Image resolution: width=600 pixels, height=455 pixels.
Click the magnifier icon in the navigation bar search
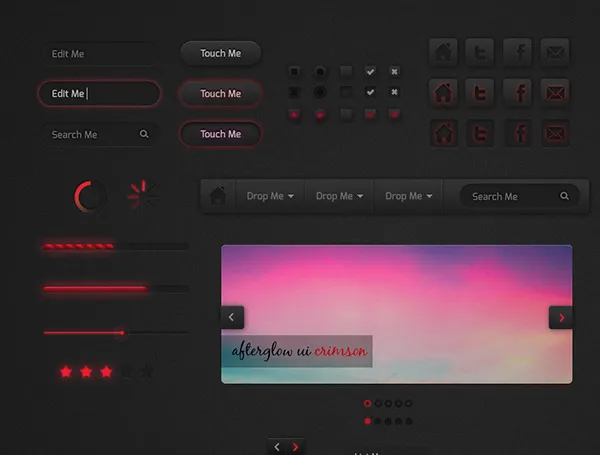[x=564, y=197]
